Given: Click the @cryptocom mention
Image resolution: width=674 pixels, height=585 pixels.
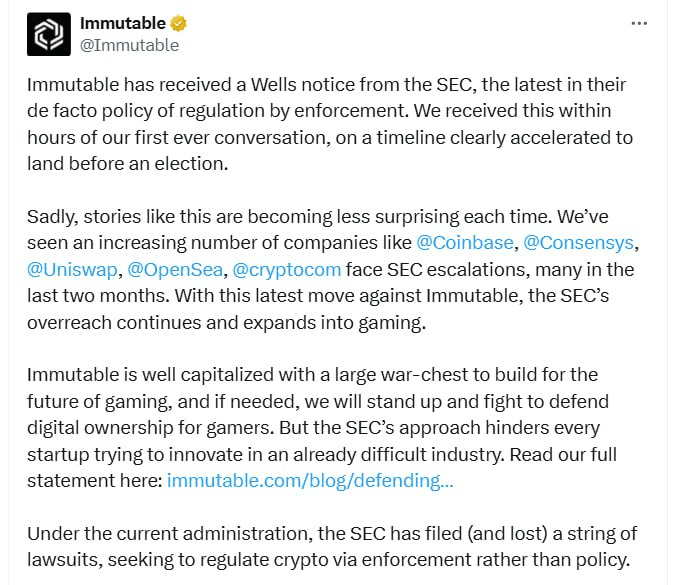Looking at the screenshot, I should [287, 270].
